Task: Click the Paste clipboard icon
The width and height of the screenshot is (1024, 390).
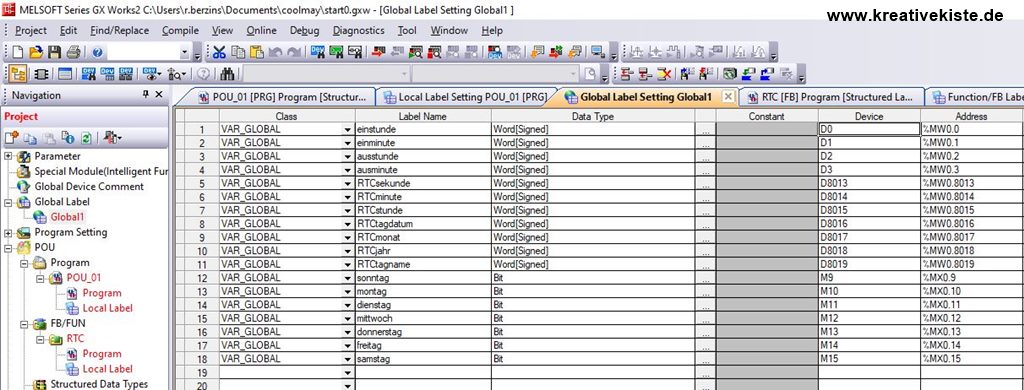Action: 257,52
